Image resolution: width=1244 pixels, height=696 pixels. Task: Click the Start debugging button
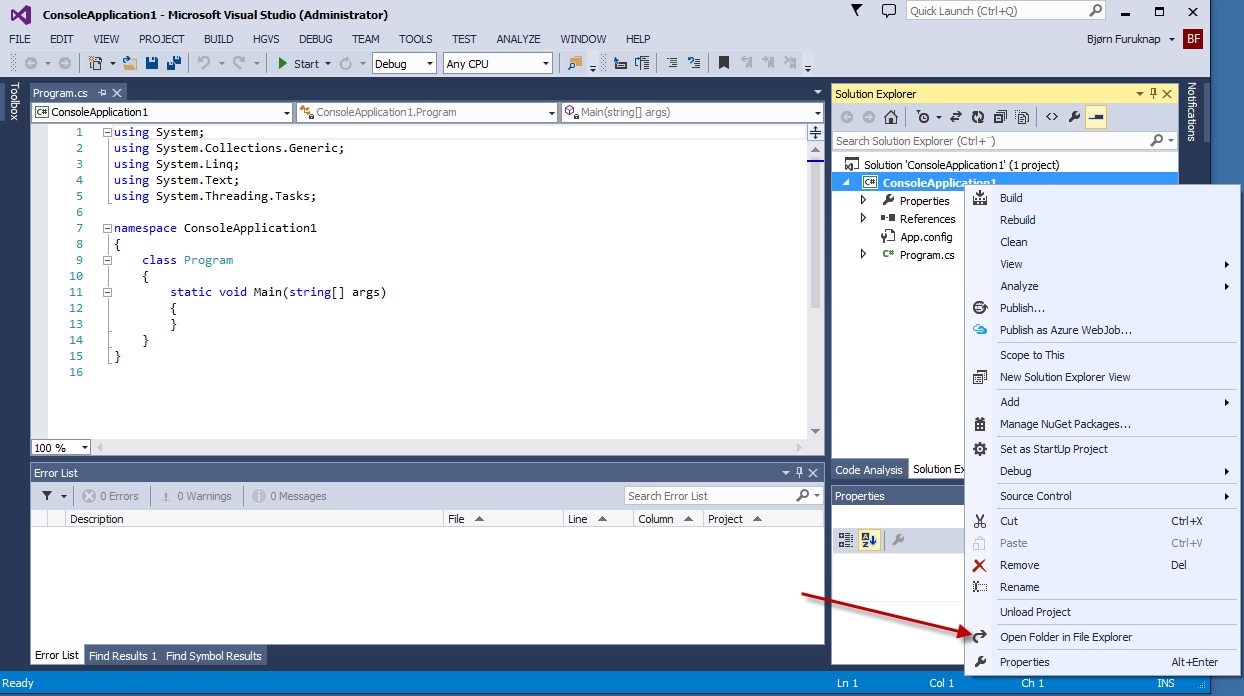coord(298,63)
